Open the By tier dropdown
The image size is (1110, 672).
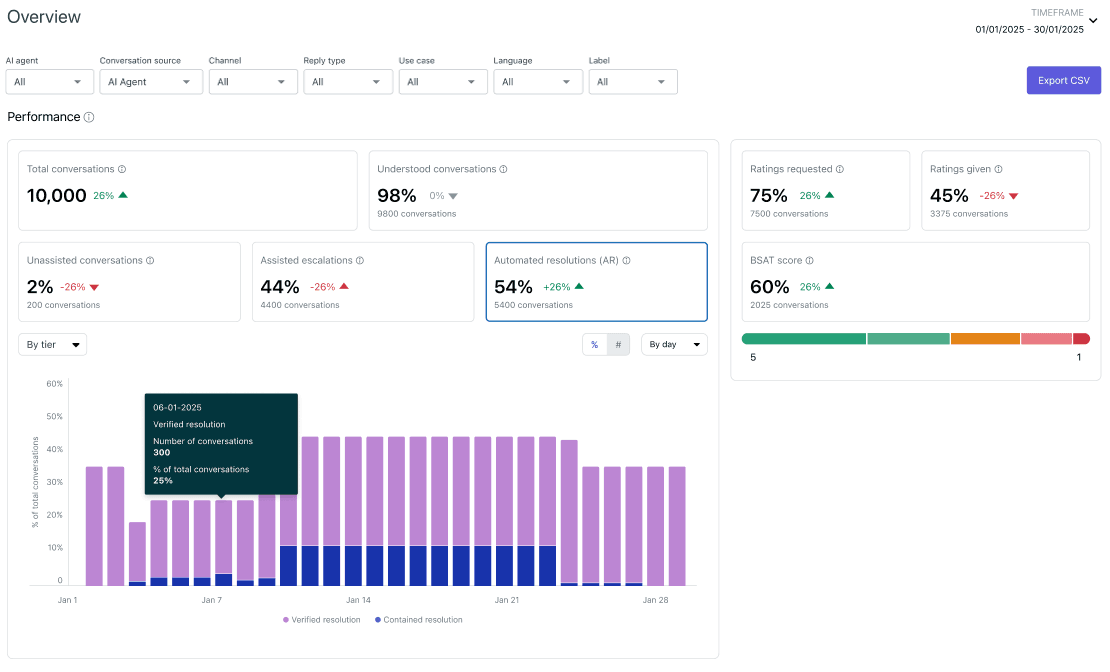pyautogui.click(x=52, y=345)
